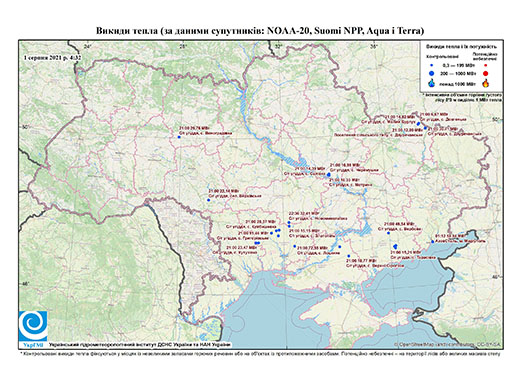Select the large red circle legend symbol
The width and height of the screenshot is (520, 368).
[x=485, y=74]
